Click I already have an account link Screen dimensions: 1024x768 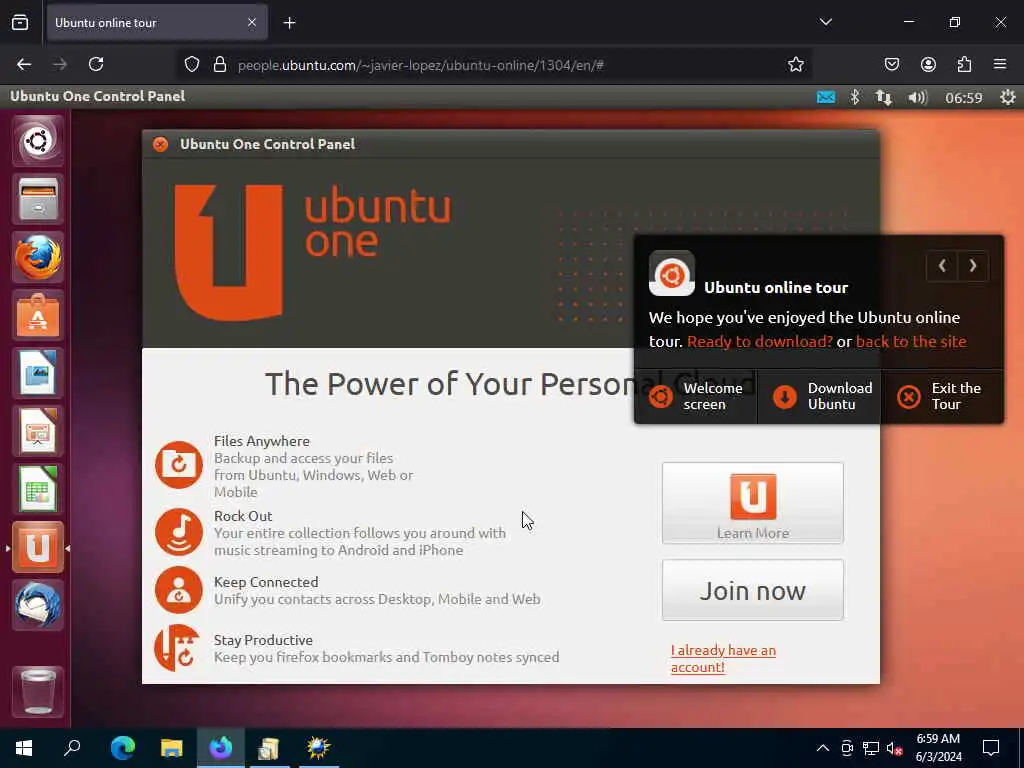pyautogui.click(x=723, y=658)
